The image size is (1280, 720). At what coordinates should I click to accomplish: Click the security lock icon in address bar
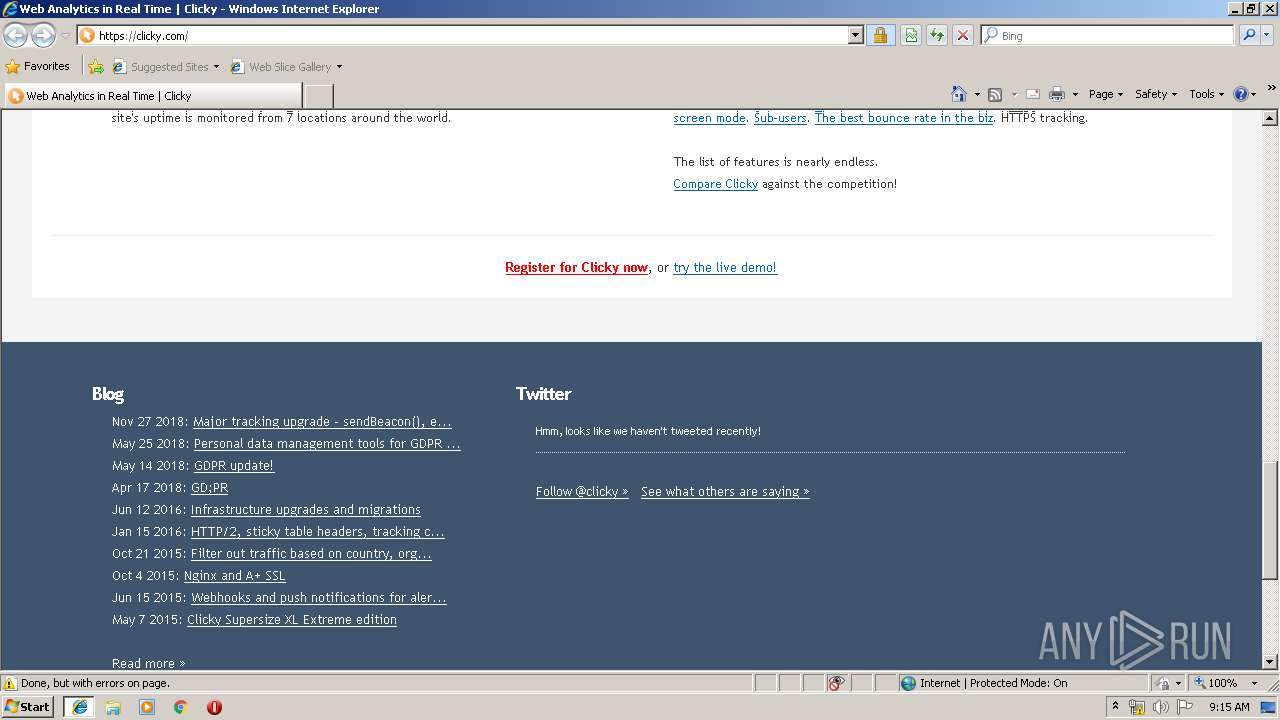[880, 35]
